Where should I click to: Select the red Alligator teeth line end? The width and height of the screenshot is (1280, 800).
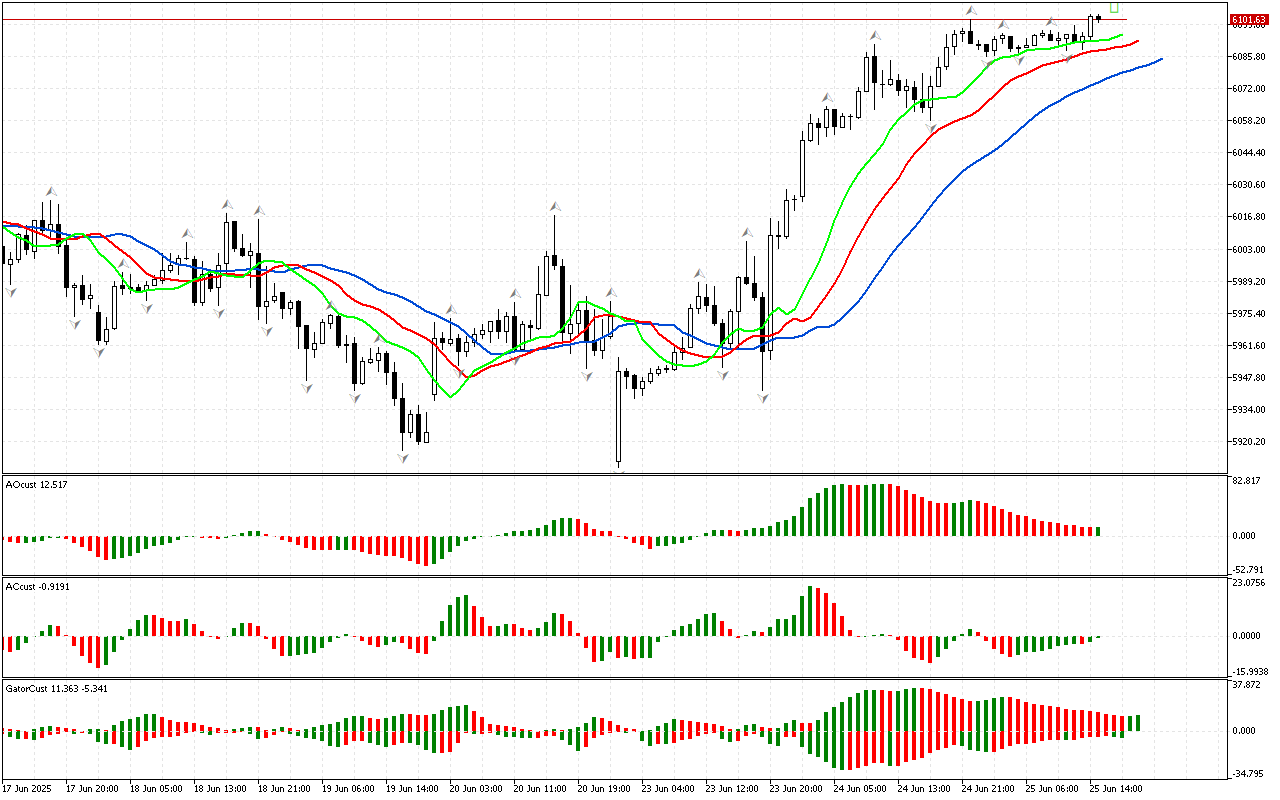tap(1137, 41)
